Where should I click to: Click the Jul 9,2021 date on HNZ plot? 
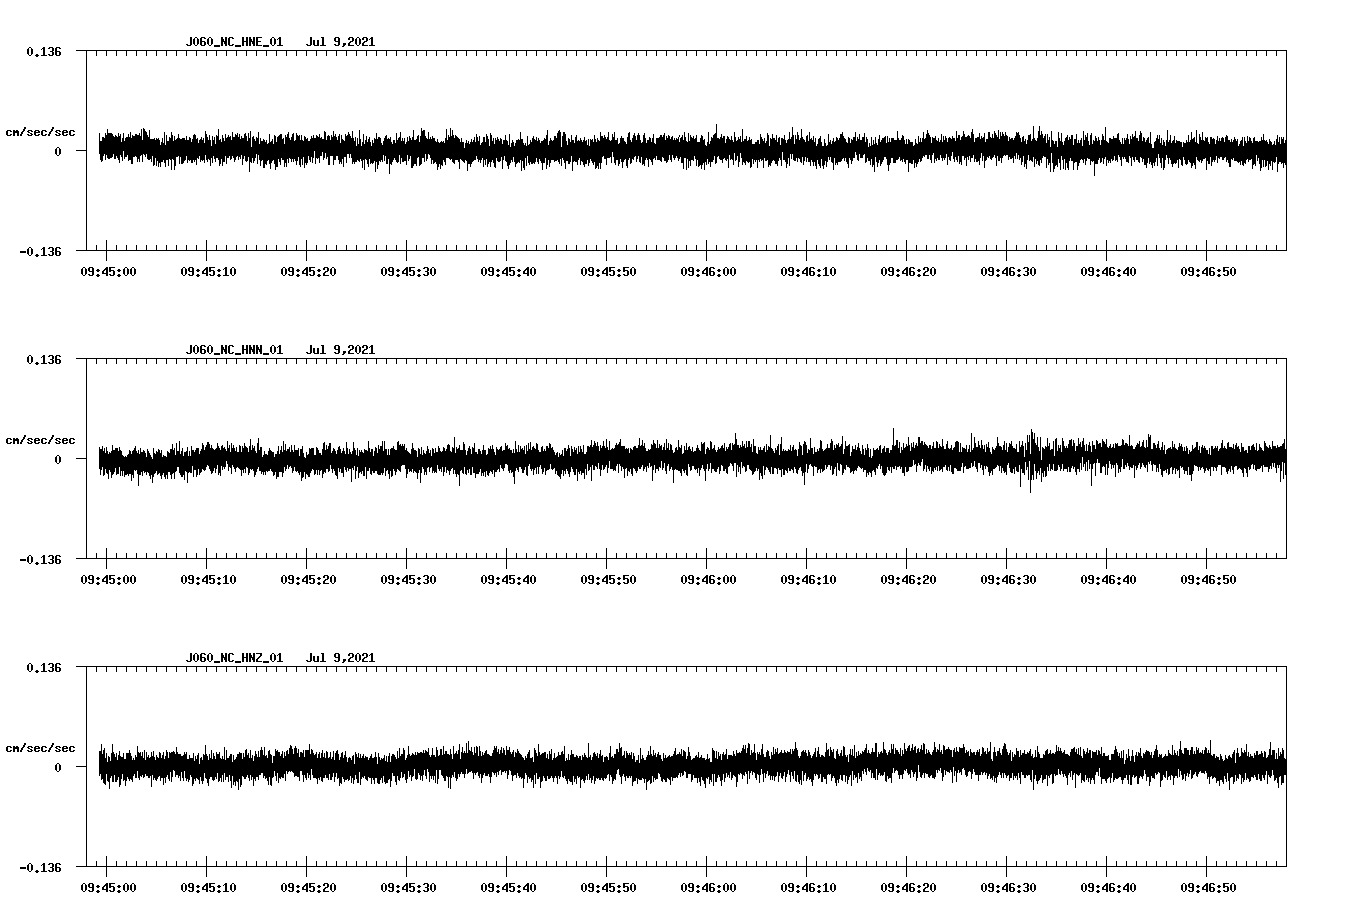(x=342, y=657)
